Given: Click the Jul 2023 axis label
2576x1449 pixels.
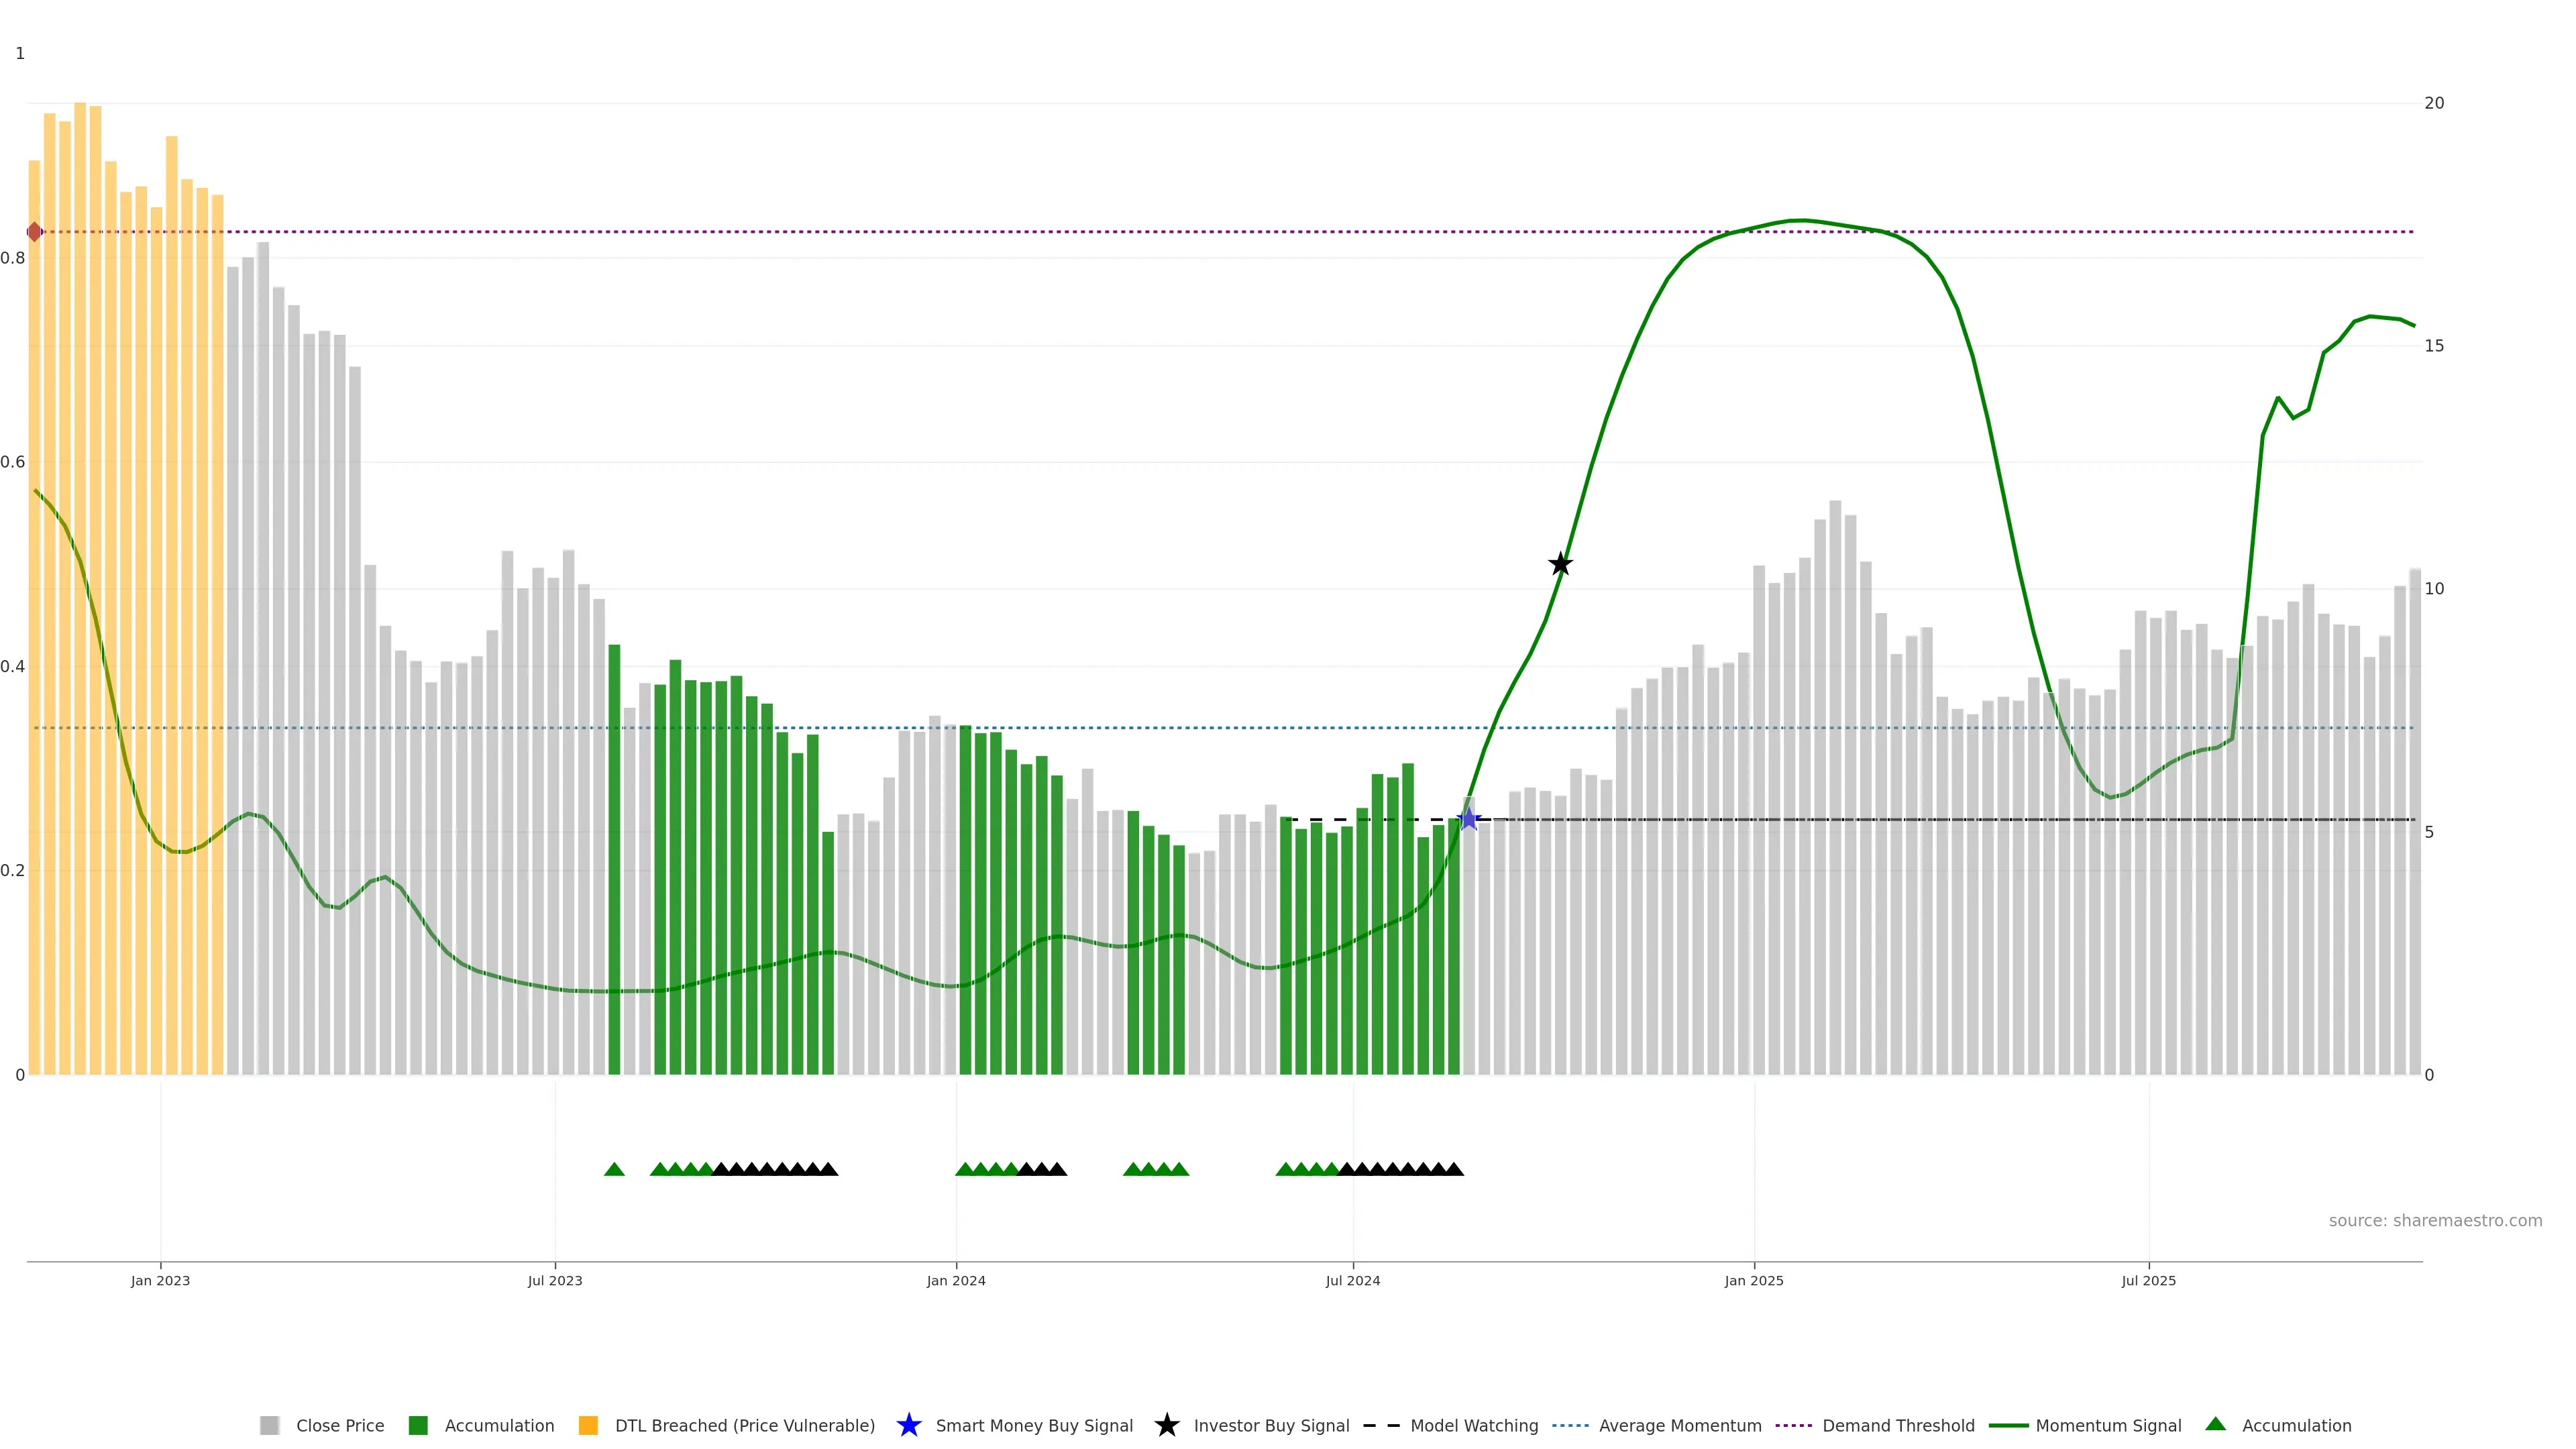Looking at the screenshot, I should tap(555, 1280).
